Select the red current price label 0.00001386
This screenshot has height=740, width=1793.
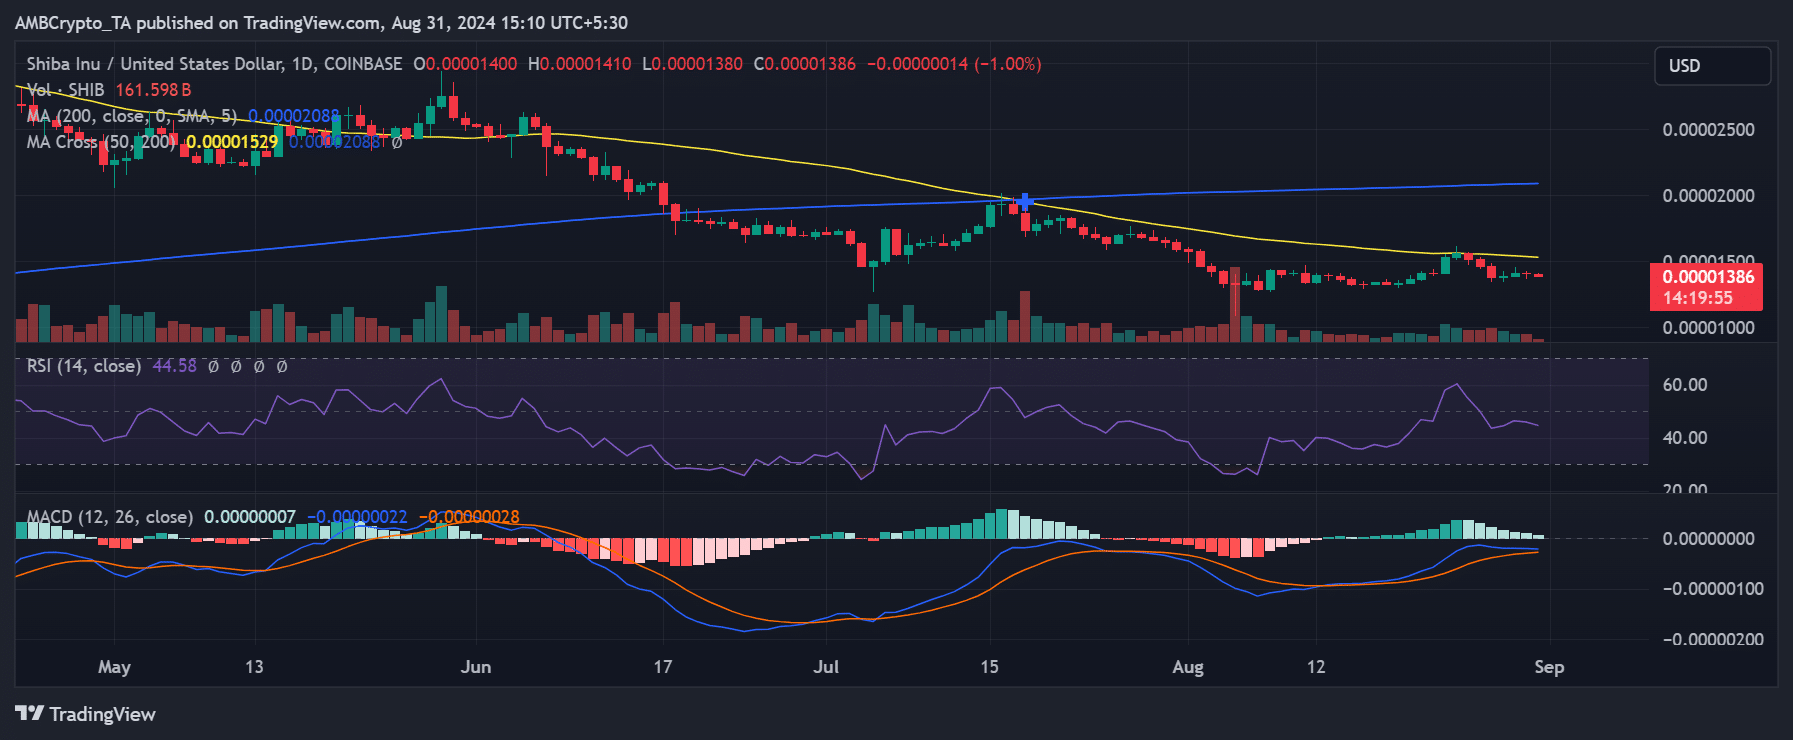point(1707,277)
